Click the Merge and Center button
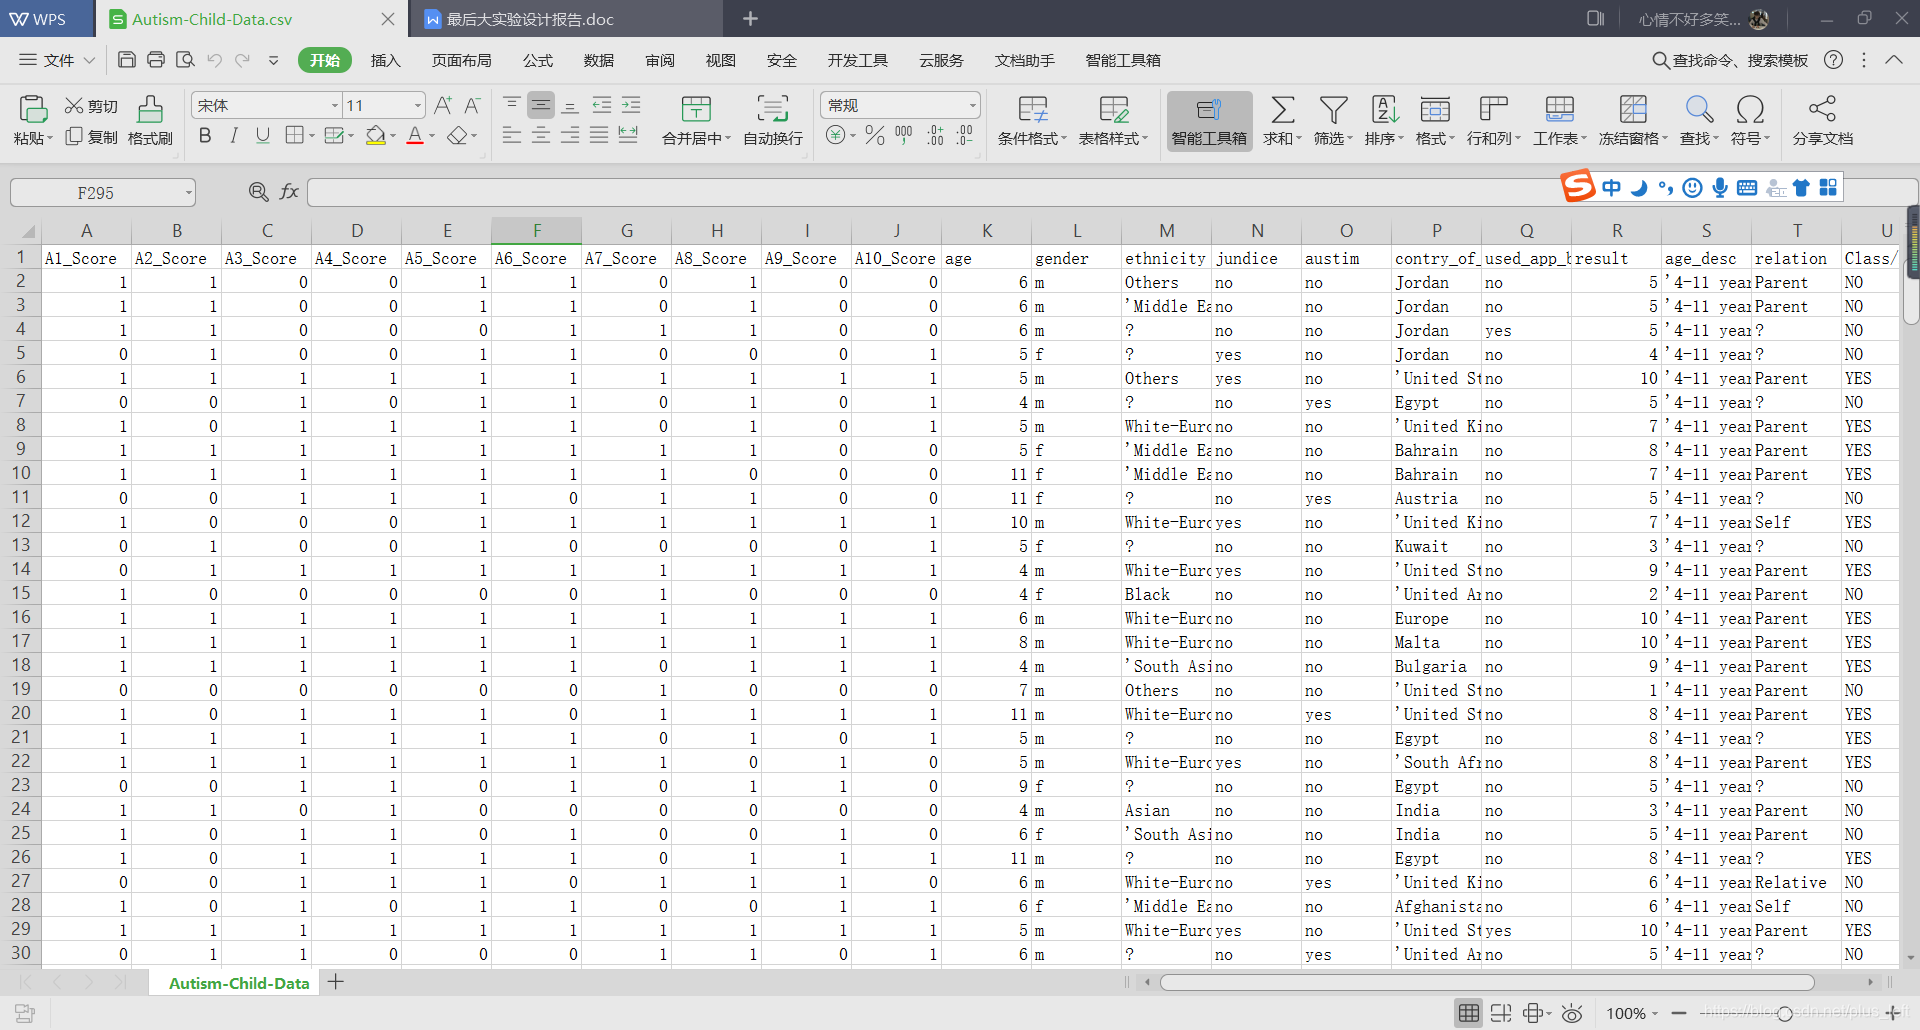Image resolution: width=1920 pixels, height=1030 pixels. [x=696, y=121]
